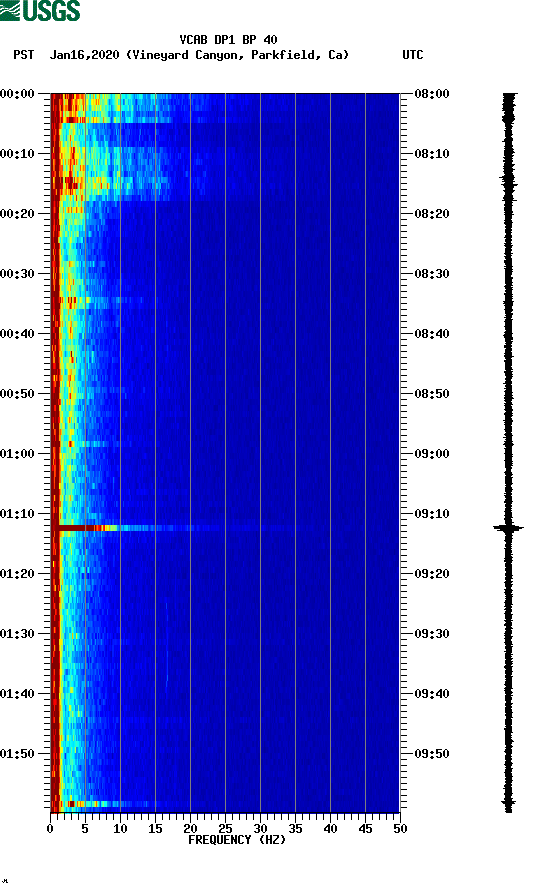Click the UTC time label 09:20
This screenshot has height=892, width=552.
pyautogui.click(x=432, y=574)
